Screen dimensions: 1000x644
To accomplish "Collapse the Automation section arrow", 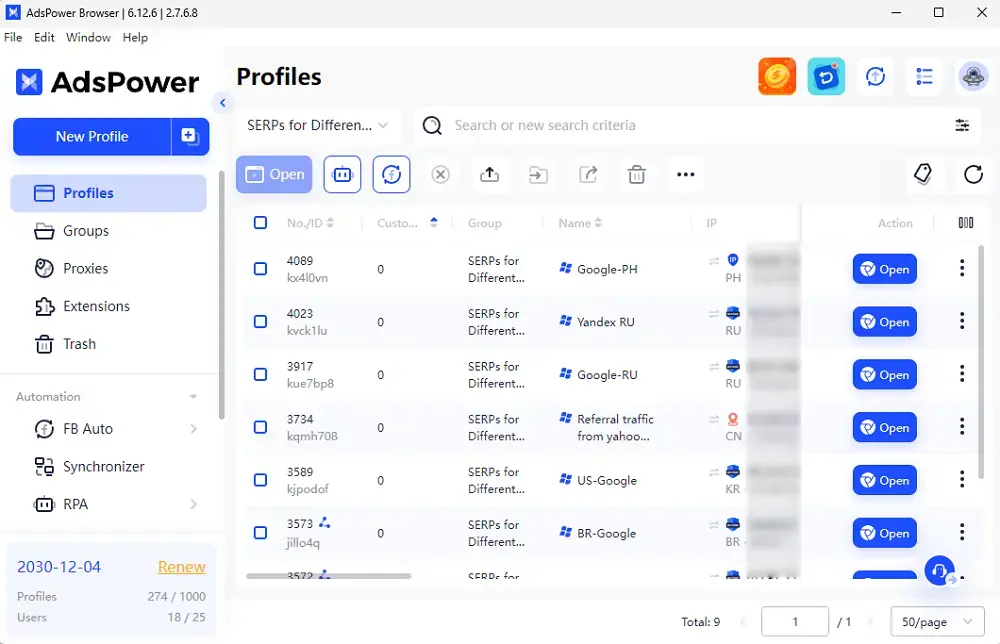I will tap(193, 397).
